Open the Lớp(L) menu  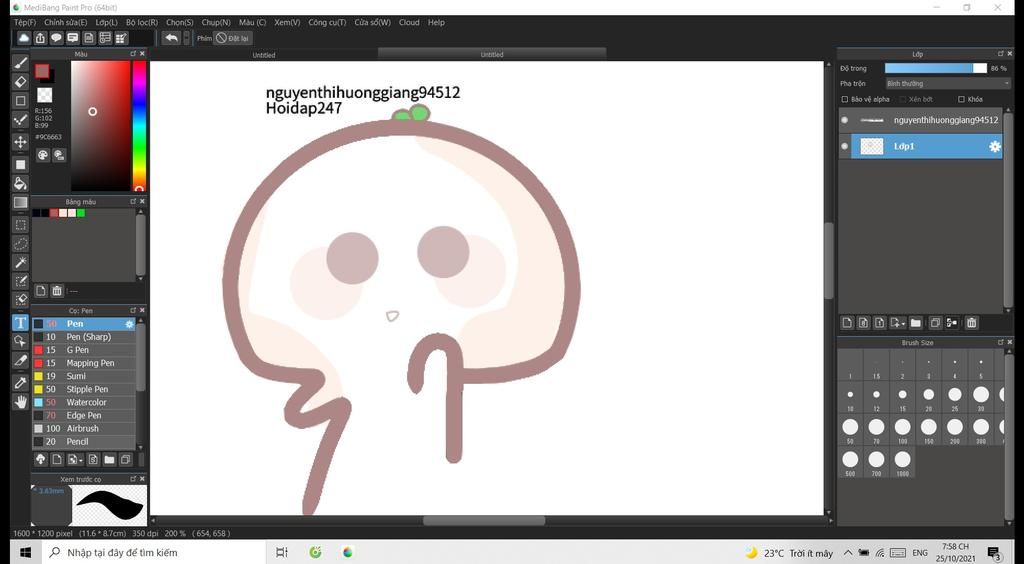106,22
